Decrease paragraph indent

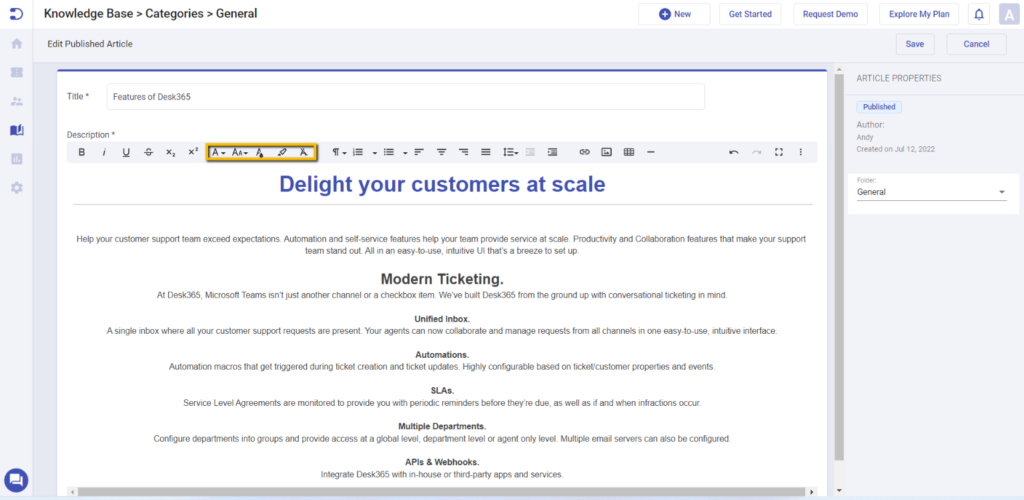pyautogui.click(x=530, y=152)
